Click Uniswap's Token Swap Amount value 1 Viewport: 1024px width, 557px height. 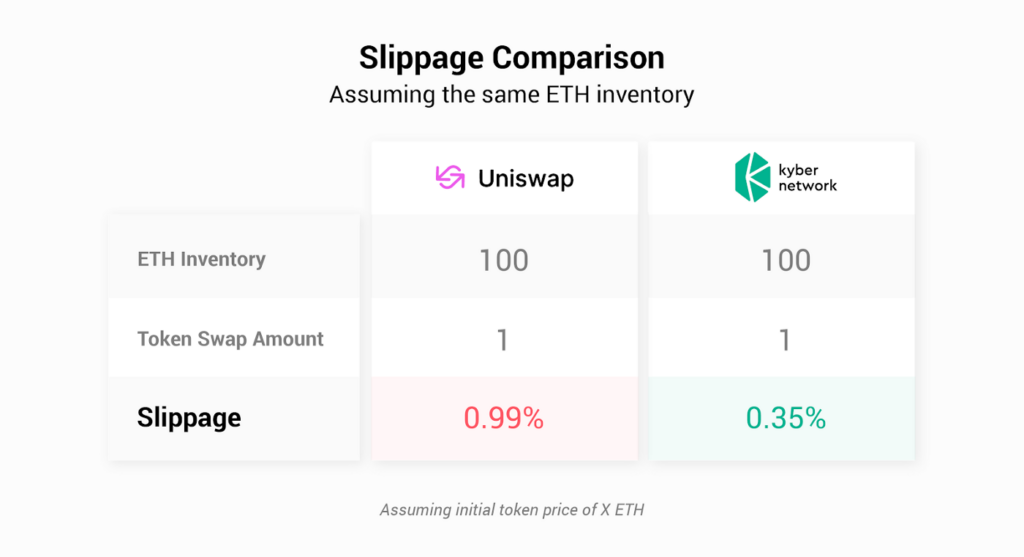coord(503,340)
